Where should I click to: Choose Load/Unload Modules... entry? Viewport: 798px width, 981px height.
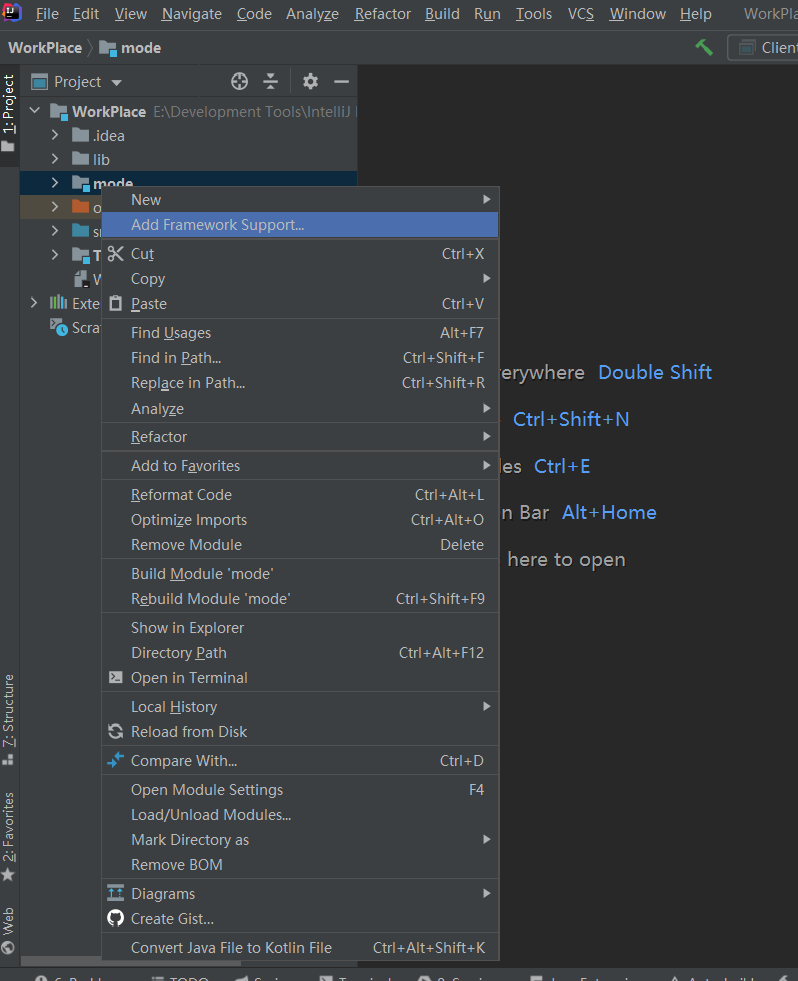pos(300,815)
